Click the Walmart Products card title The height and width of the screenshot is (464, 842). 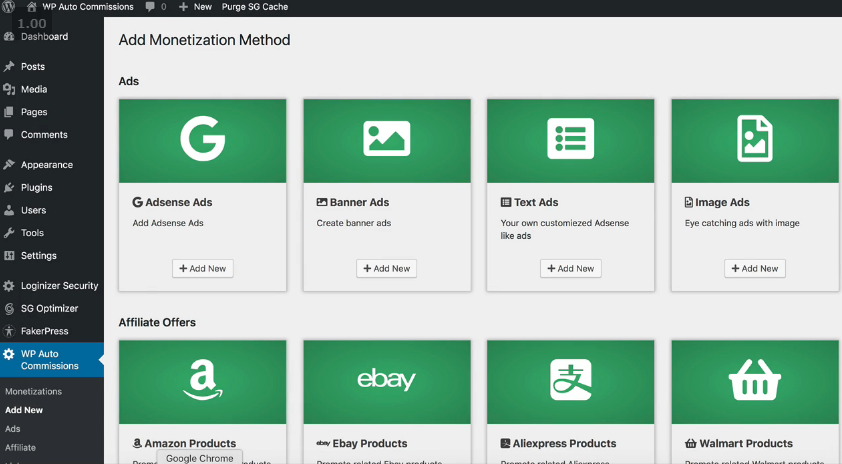coord(739,443)
